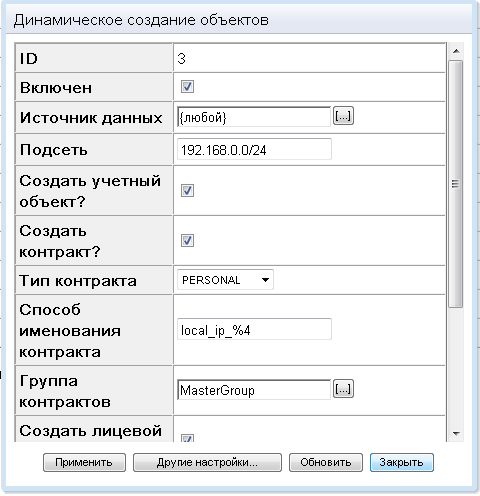Open data source browse button next to {любой}

coord(343,116)
